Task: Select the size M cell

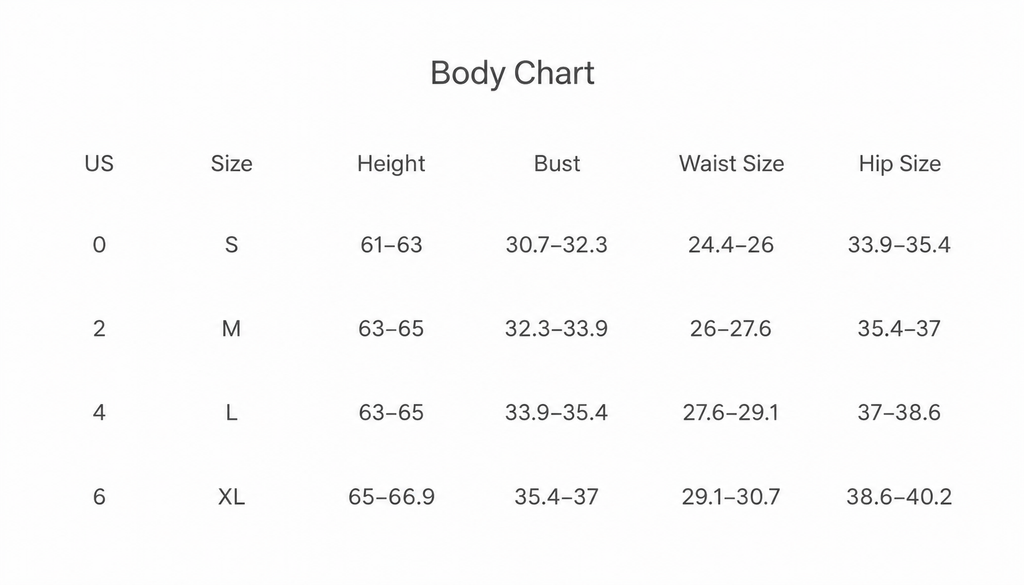Action: (x=231, y=328)
